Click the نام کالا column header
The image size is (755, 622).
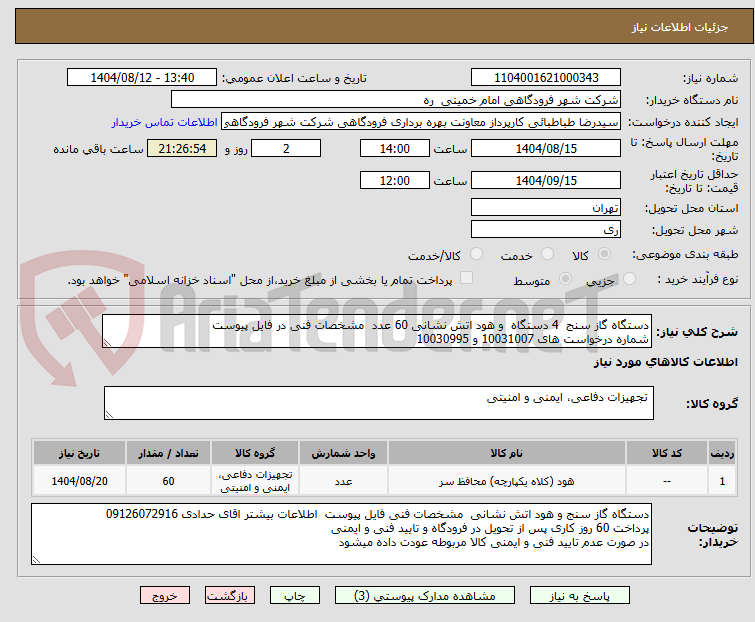click(507, 453)
